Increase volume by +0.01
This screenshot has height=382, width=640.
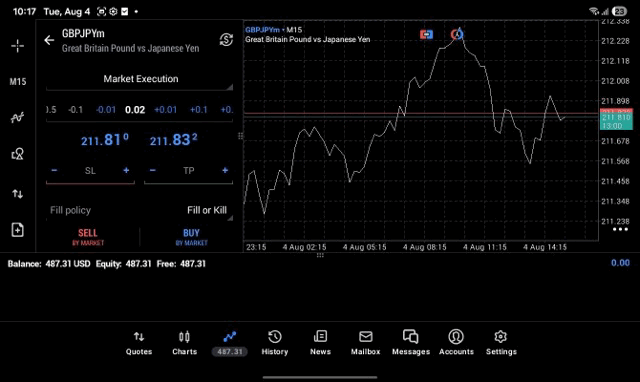[x=165, y=110]
